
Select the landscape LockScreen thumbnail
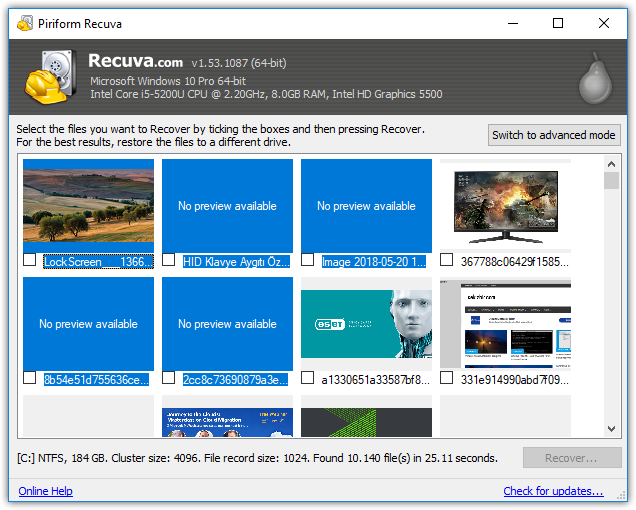(x=88, y=206)
